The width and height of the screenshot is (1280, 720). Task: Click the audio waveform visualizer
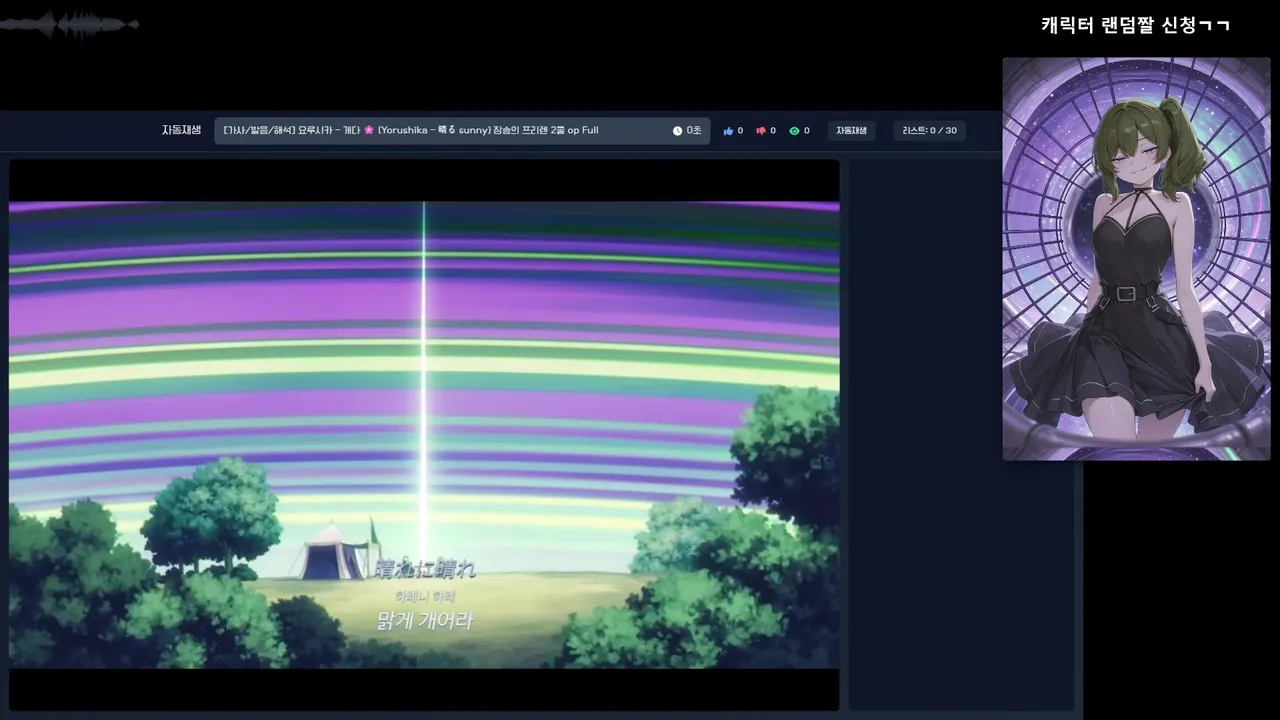[70, 24]
